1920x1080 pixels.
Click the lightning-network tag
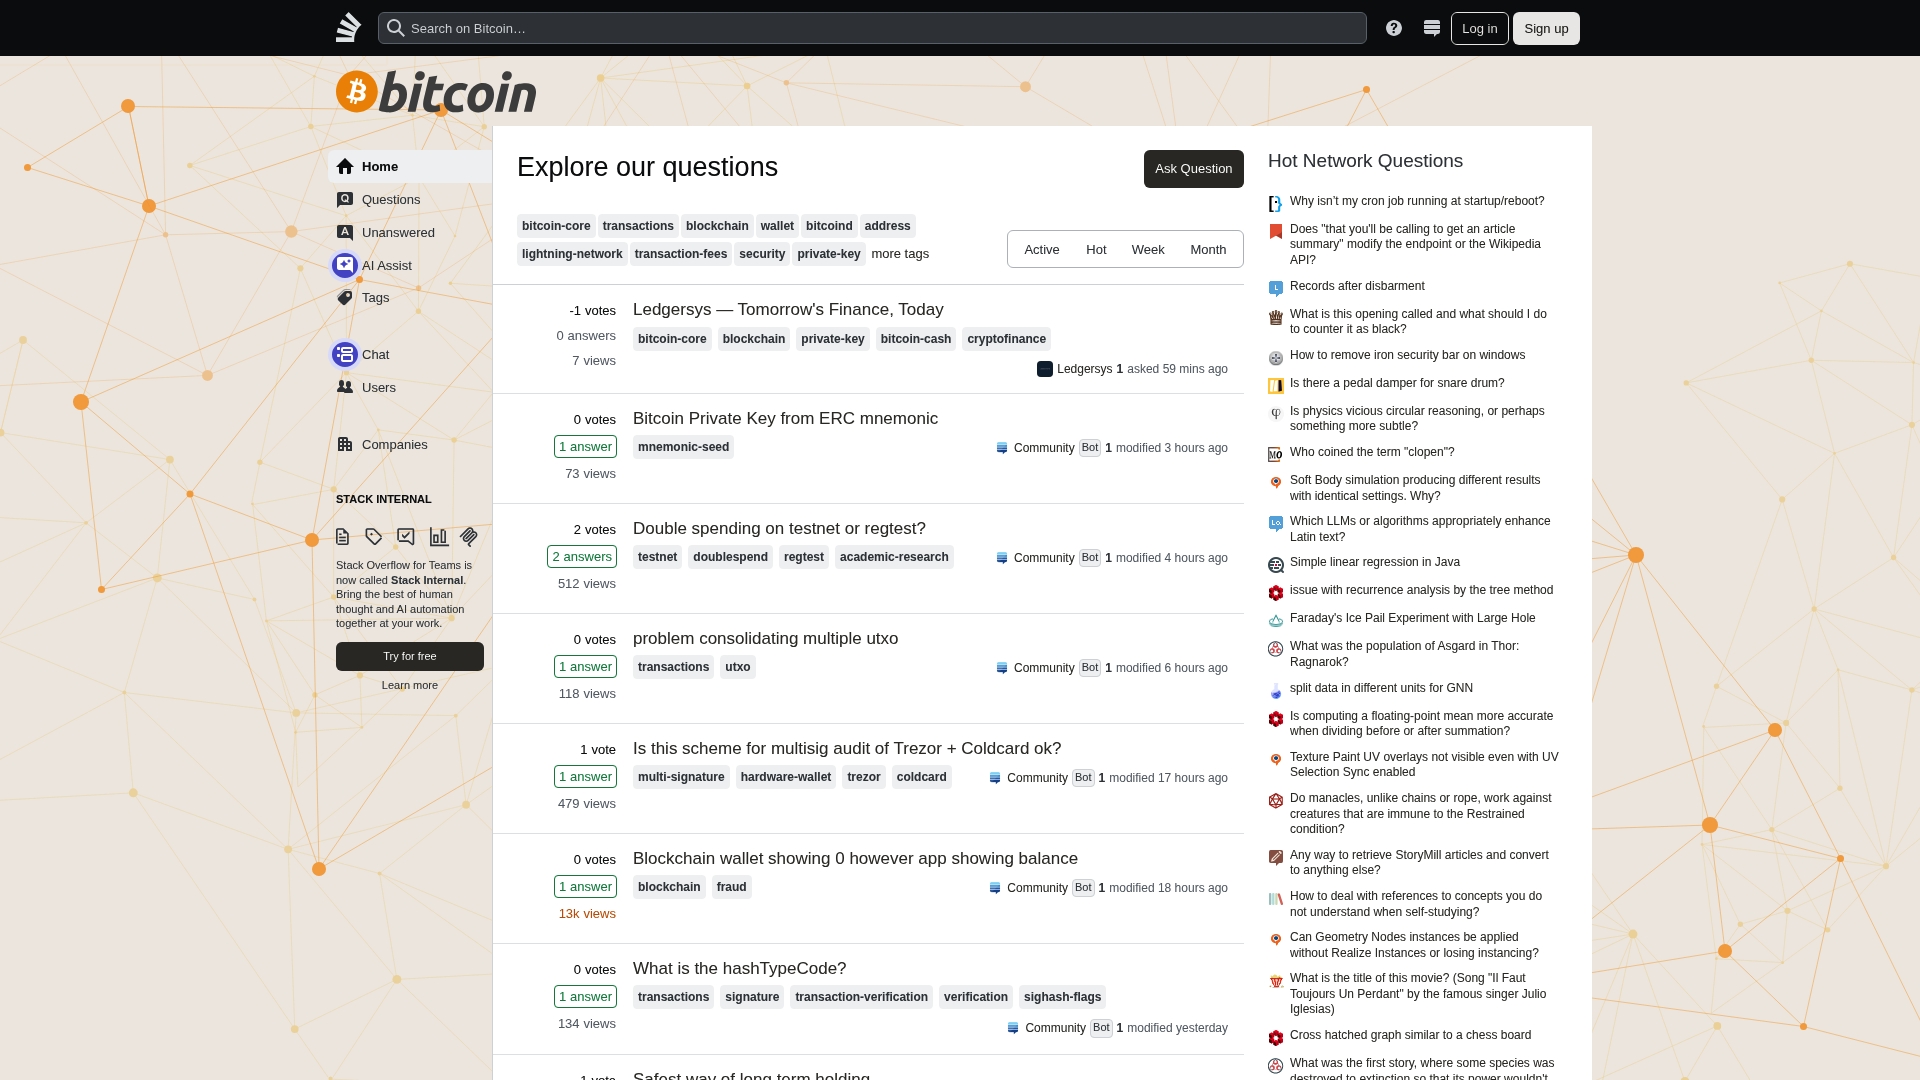[x=572, y=254]
